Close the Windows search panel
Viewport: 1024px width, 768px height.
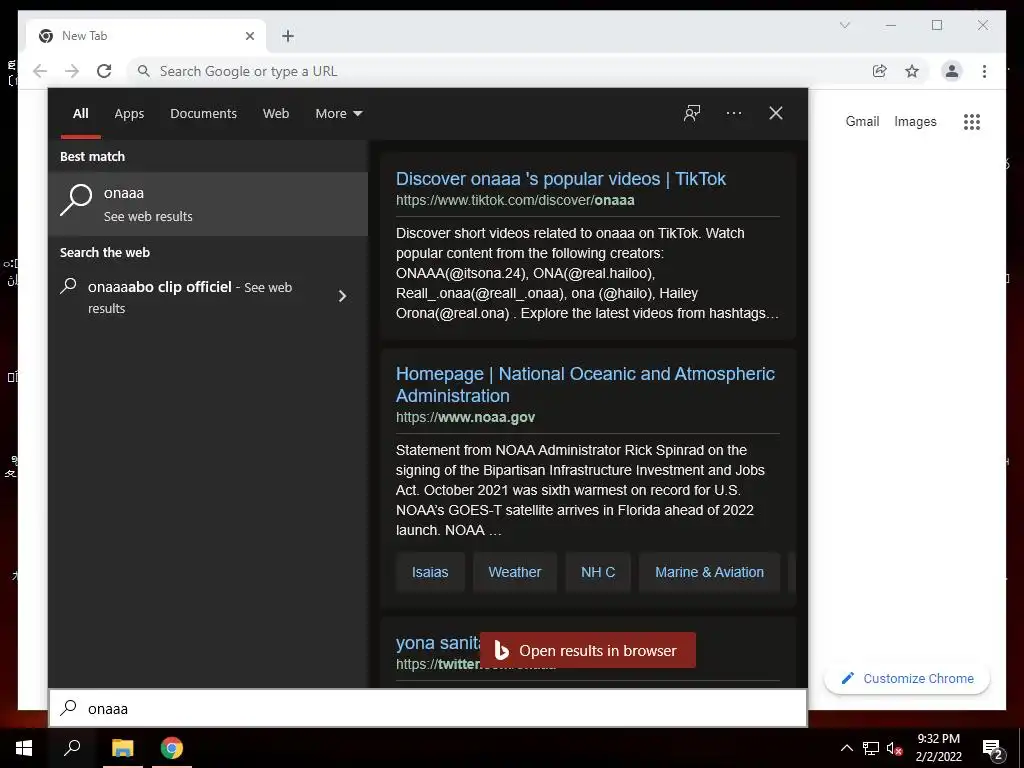tap(776, 113)
